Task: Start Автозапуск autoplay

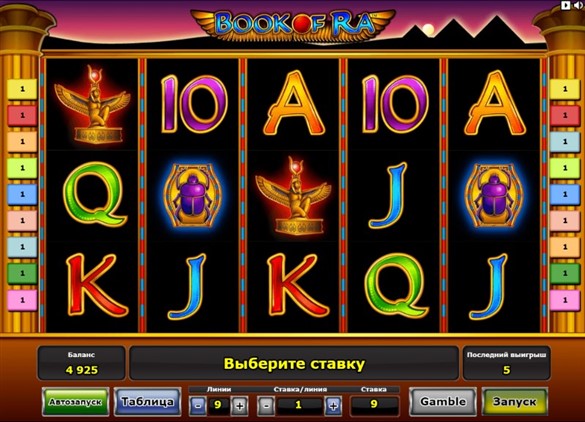Action: point(76,402)
